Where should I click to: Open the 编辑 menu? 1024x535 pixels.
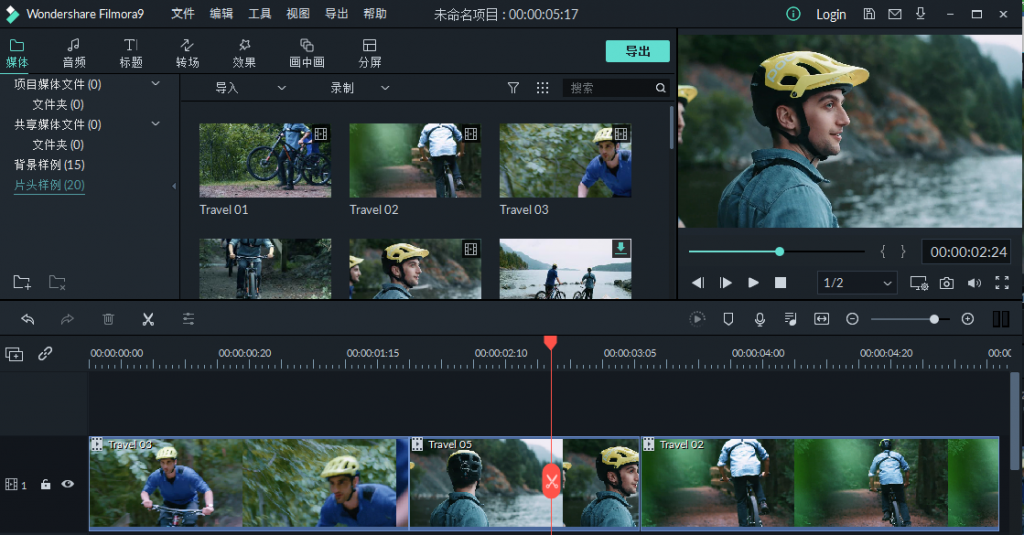tap(221, 14)
